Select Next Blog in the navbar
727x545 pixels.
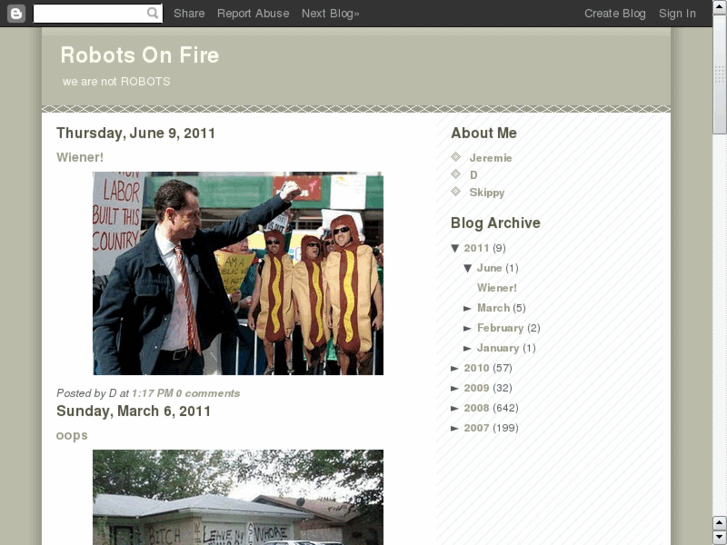[330, 13]
